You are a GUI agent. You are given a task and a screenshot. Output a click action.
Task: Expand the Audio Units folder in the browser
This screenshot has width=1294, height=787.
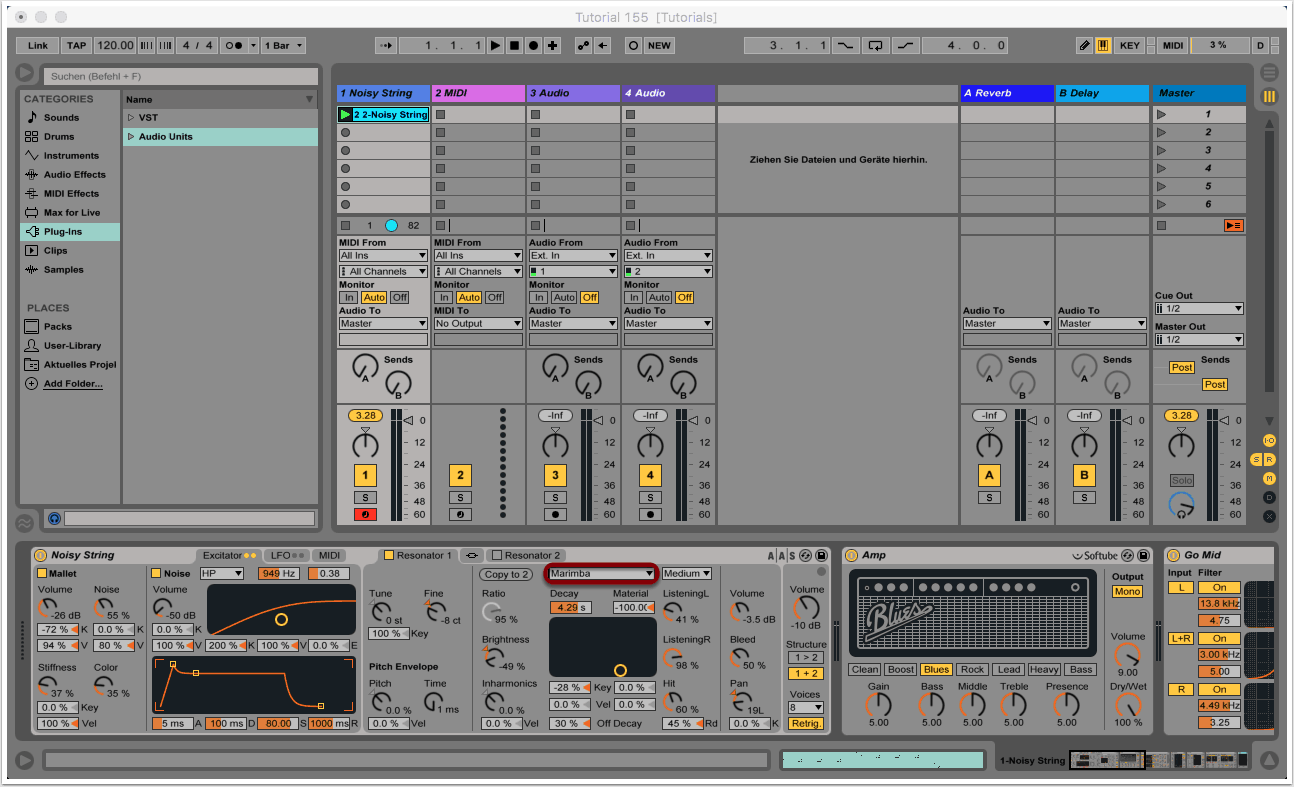point(131,137)
